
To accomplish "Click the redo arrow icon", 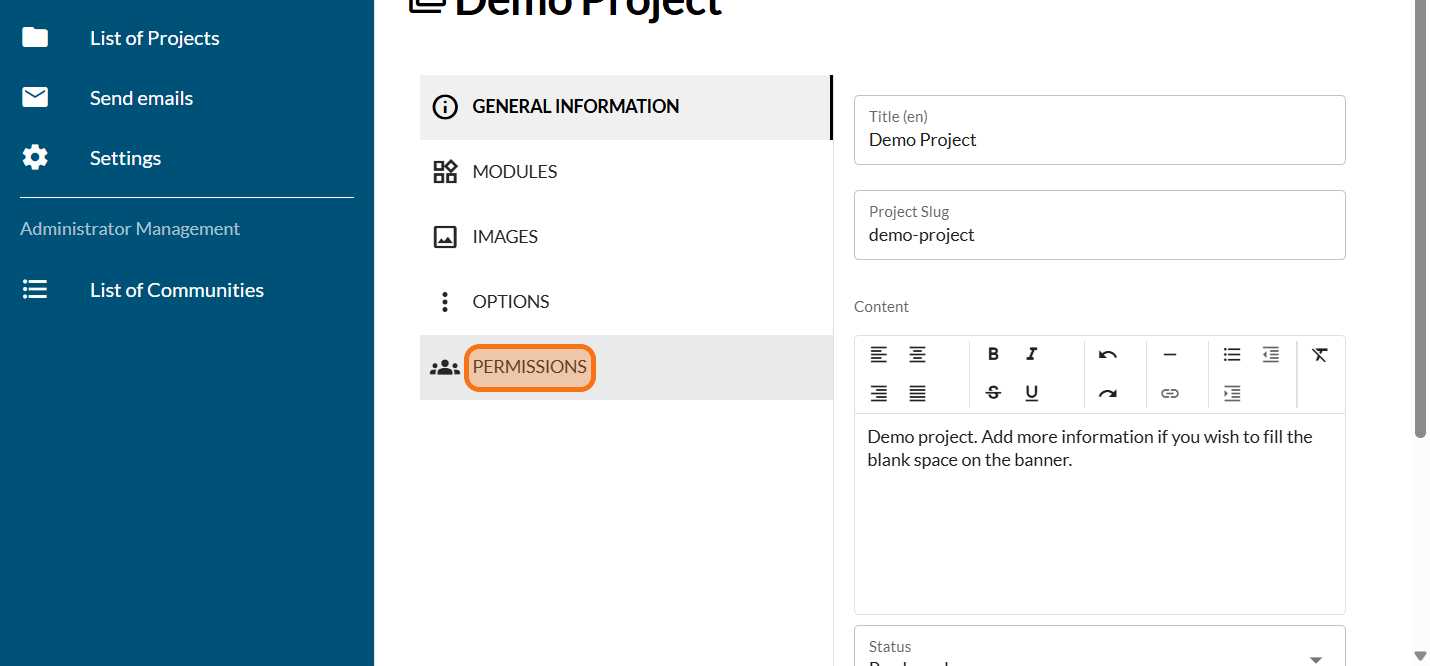I will [1107, 393].
